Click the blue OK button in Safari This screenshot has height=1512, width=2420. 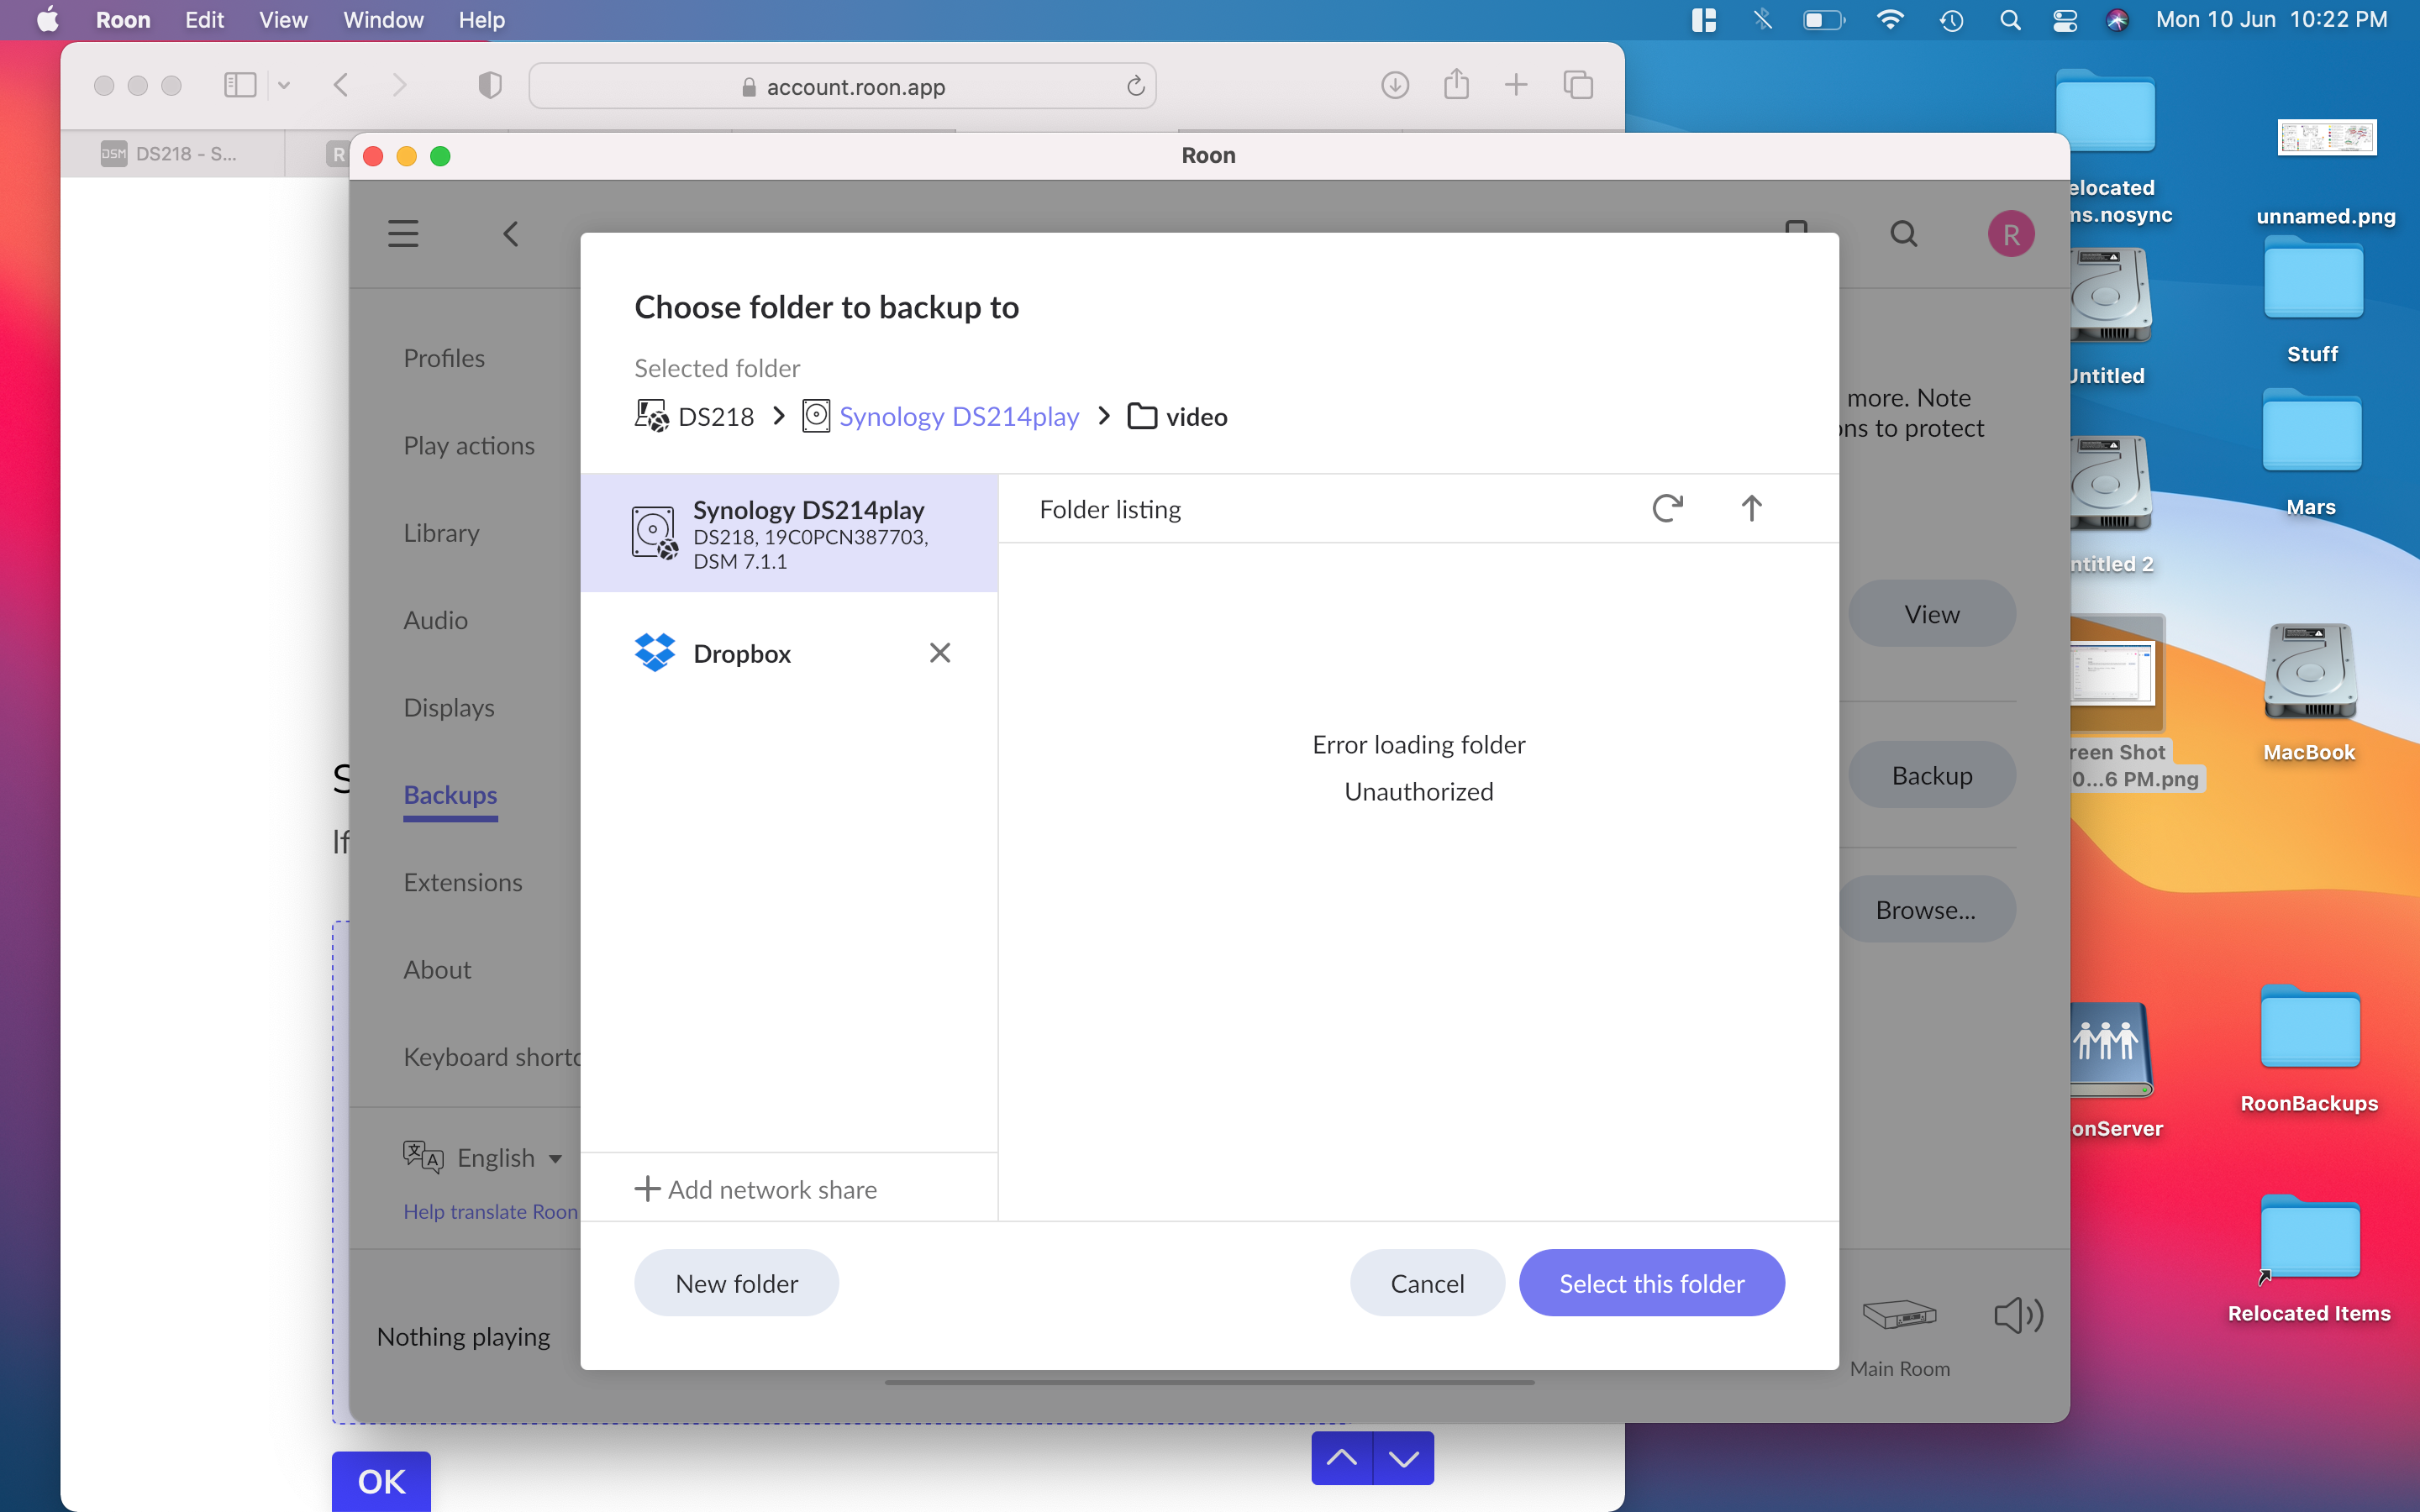point(381,1481)
